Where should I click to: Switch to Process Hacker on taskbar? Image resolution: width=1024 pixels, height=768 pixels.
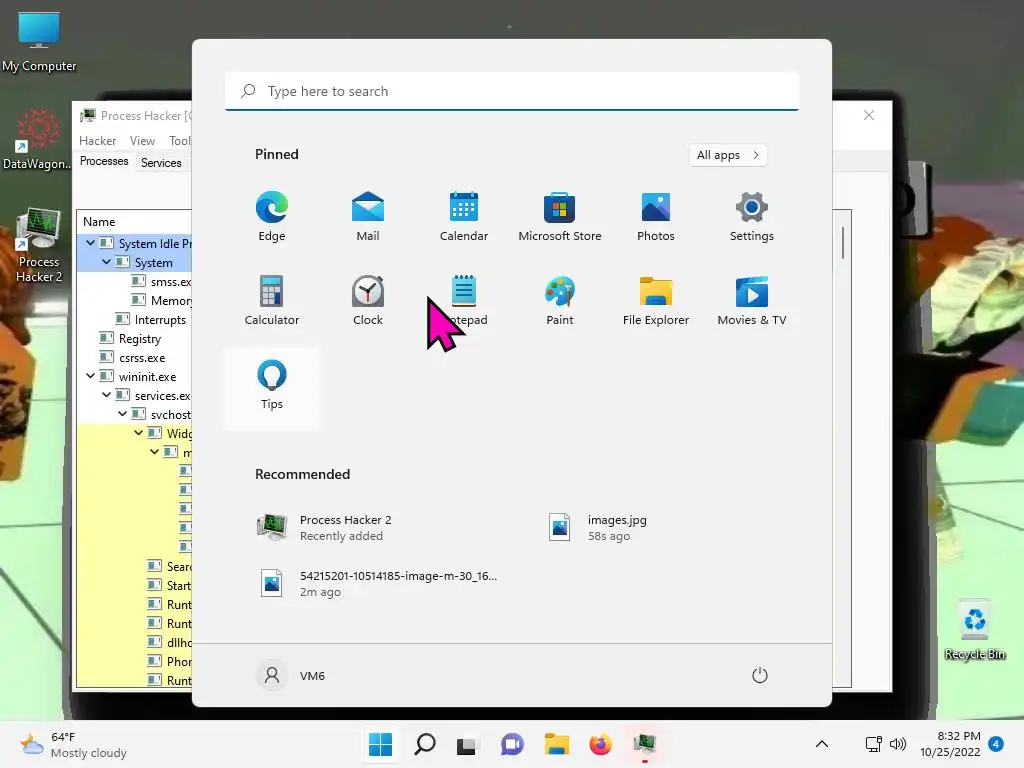645,744
